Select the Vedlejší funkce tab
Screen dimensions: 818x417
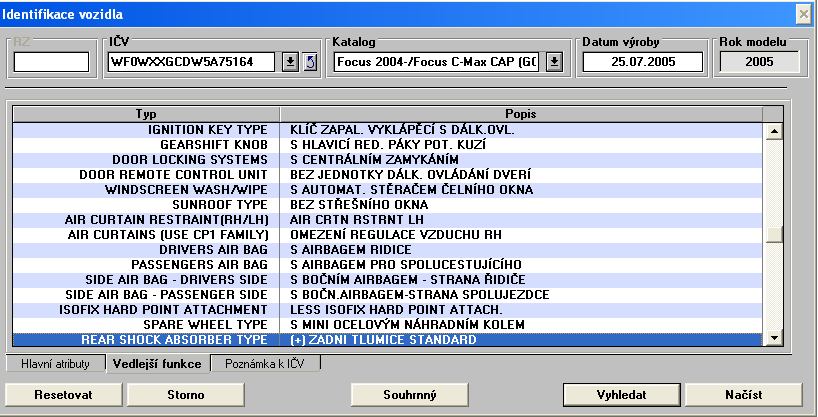point(158,364)
